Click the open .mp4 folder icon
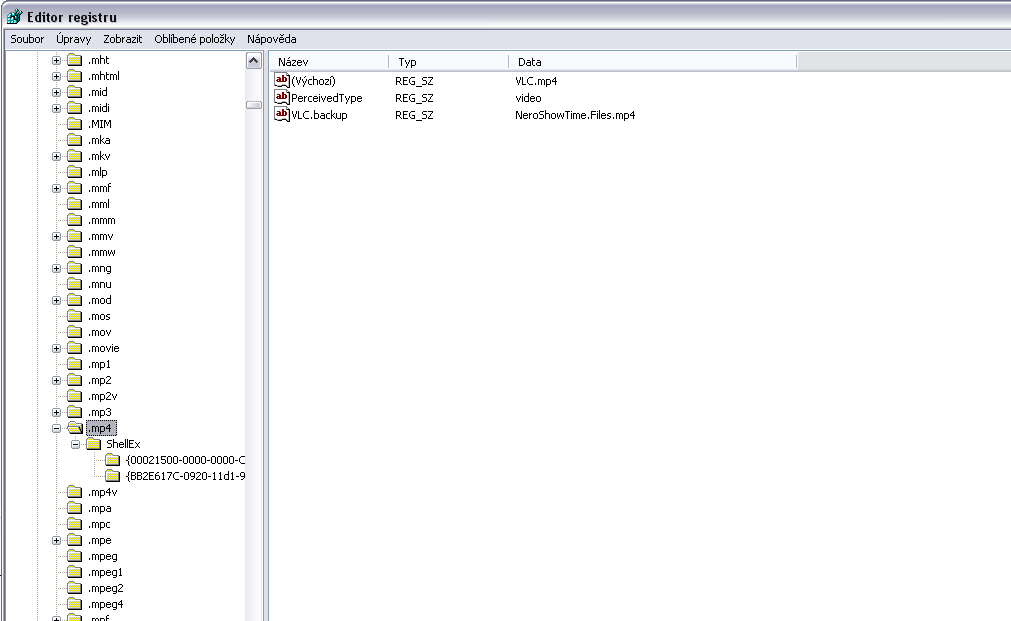The height and width of the screenshot is (621, 1011). click(x=75, y=428)
